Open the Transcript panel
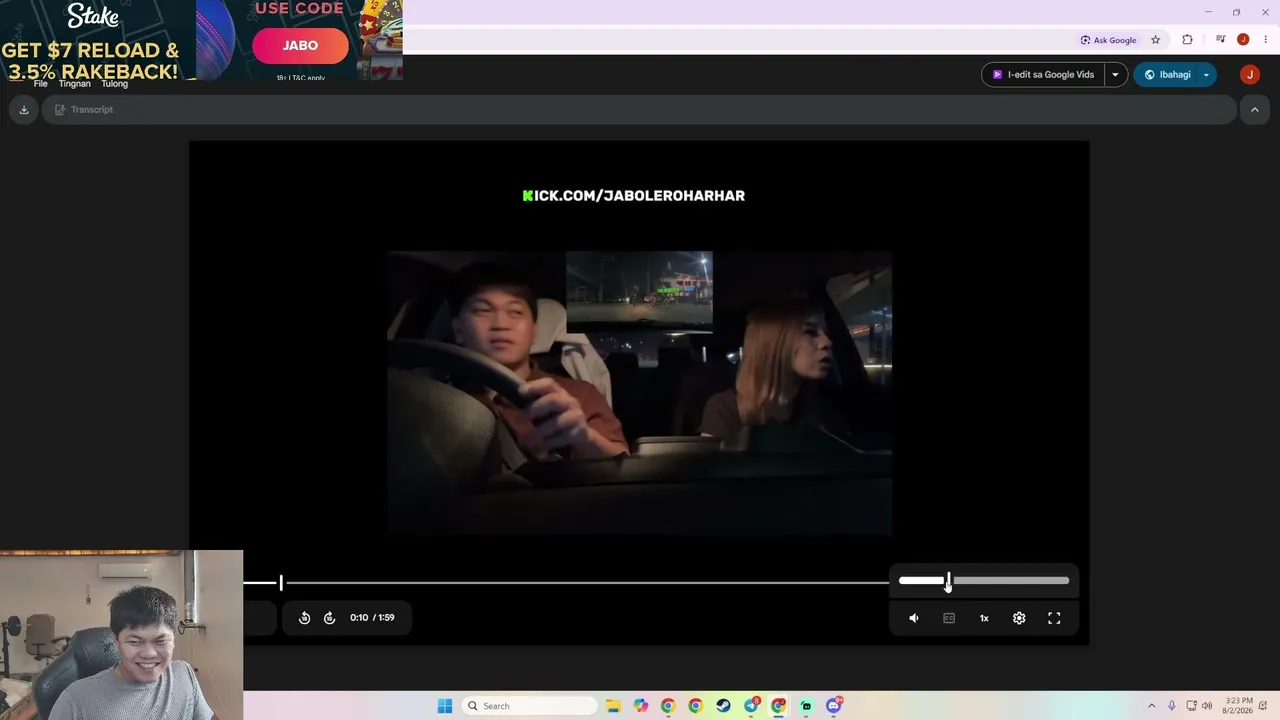1280x720 pixels. [x=84, y=110]
